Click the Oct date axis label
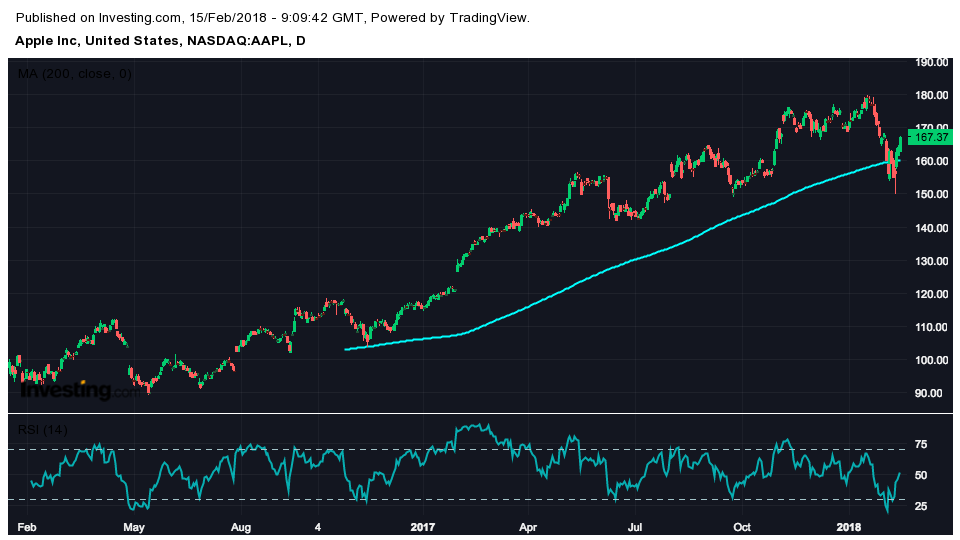960x540 pixels. (x=742, y=527)
